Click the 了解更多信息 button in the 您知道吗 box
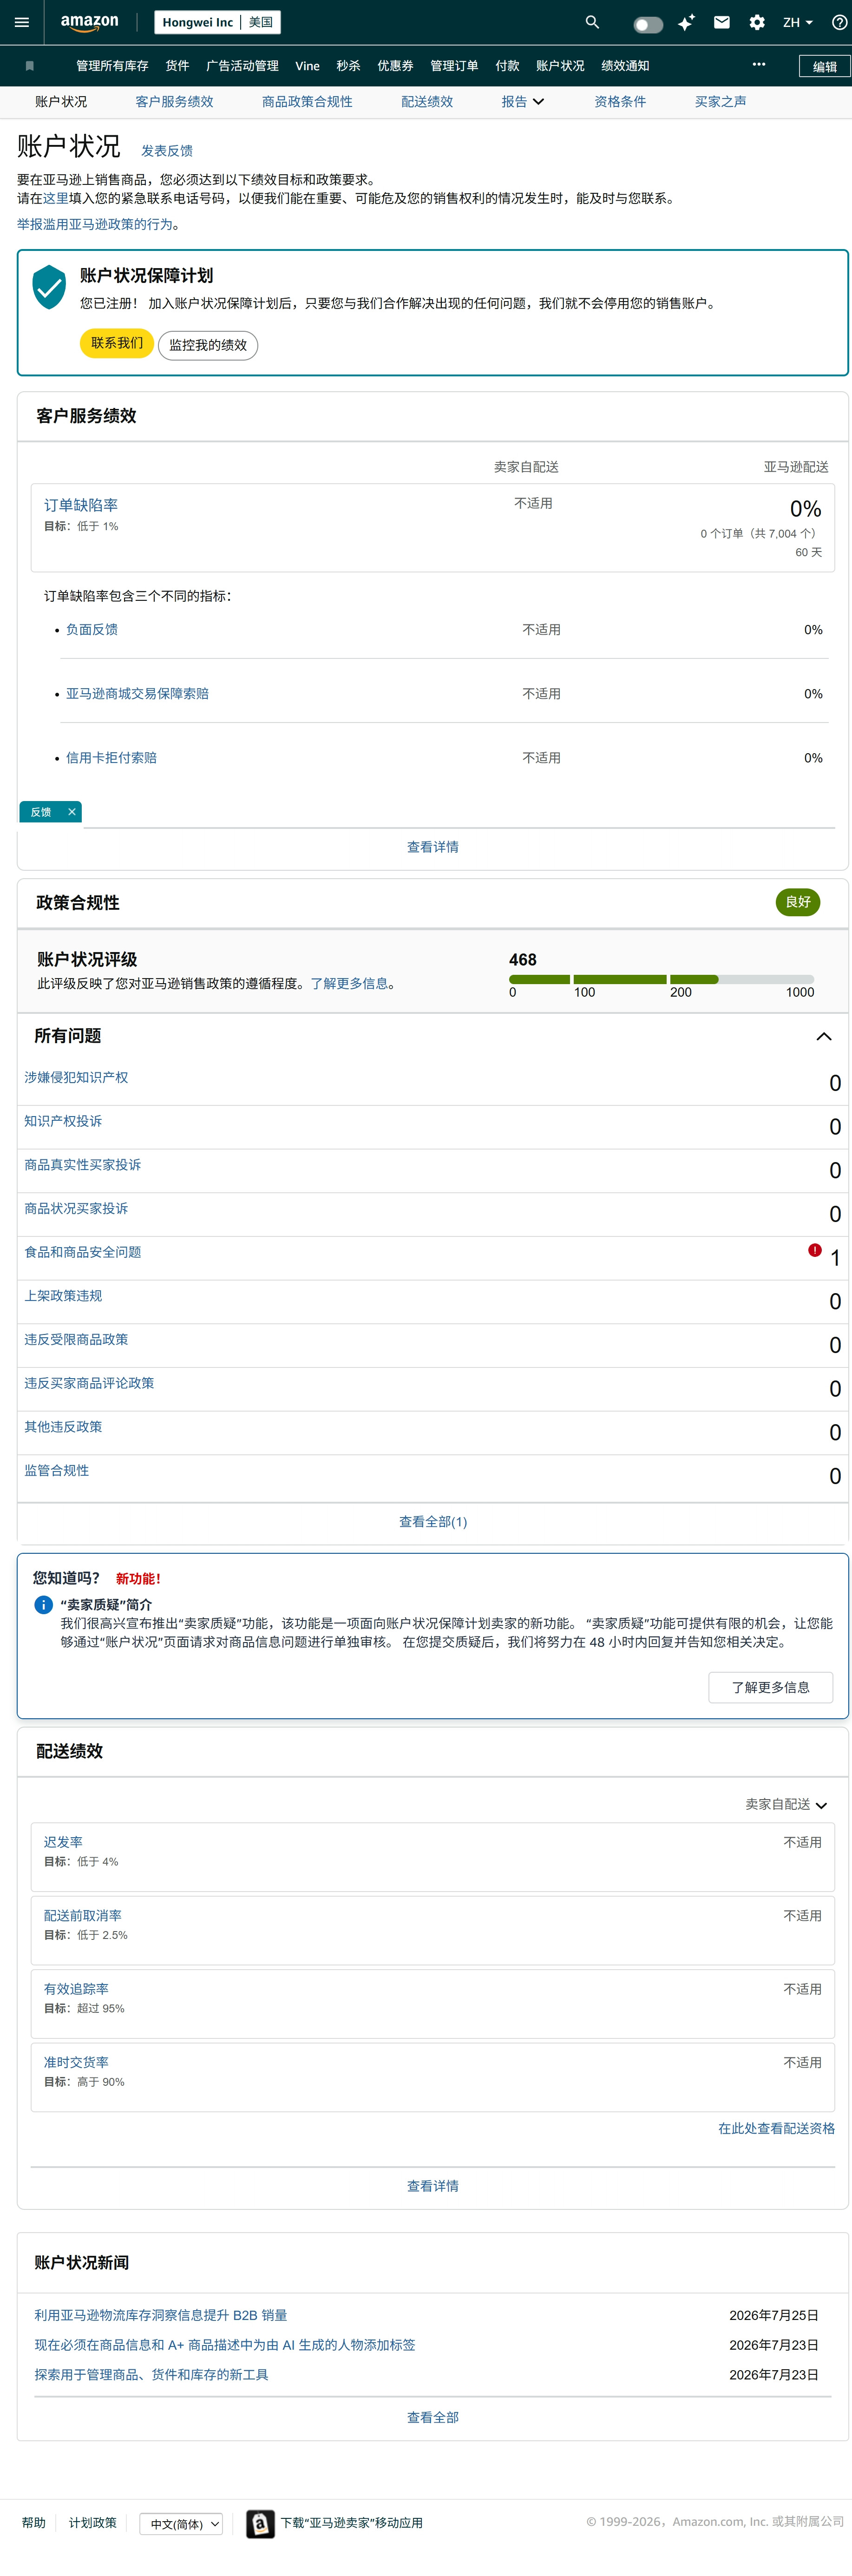852x2576 pixels. 770,1687
